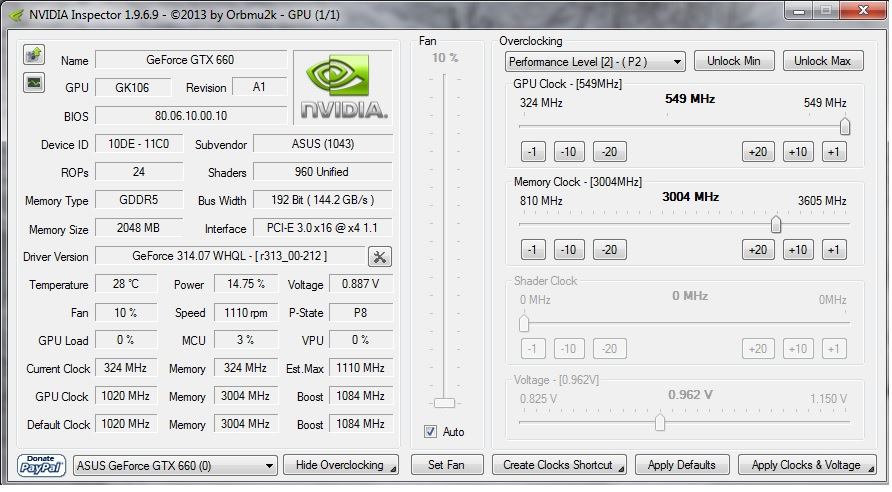Click the fan Speed 1110 rpm value

coord(246,312)
